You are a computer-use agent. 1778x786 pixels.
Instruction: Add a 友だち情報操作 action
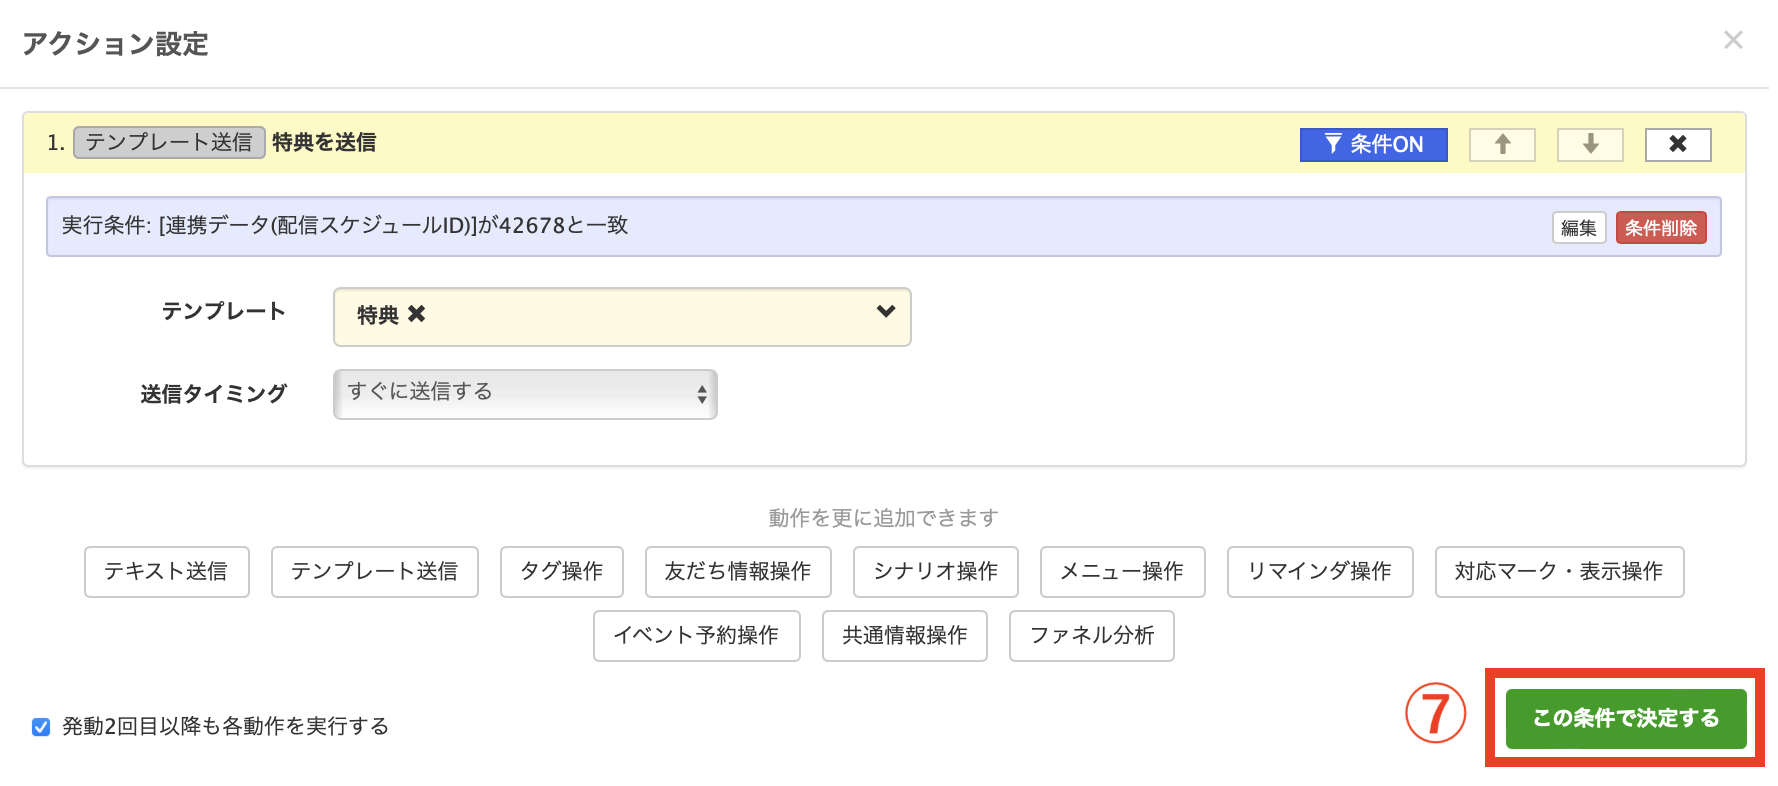(738, 572)
